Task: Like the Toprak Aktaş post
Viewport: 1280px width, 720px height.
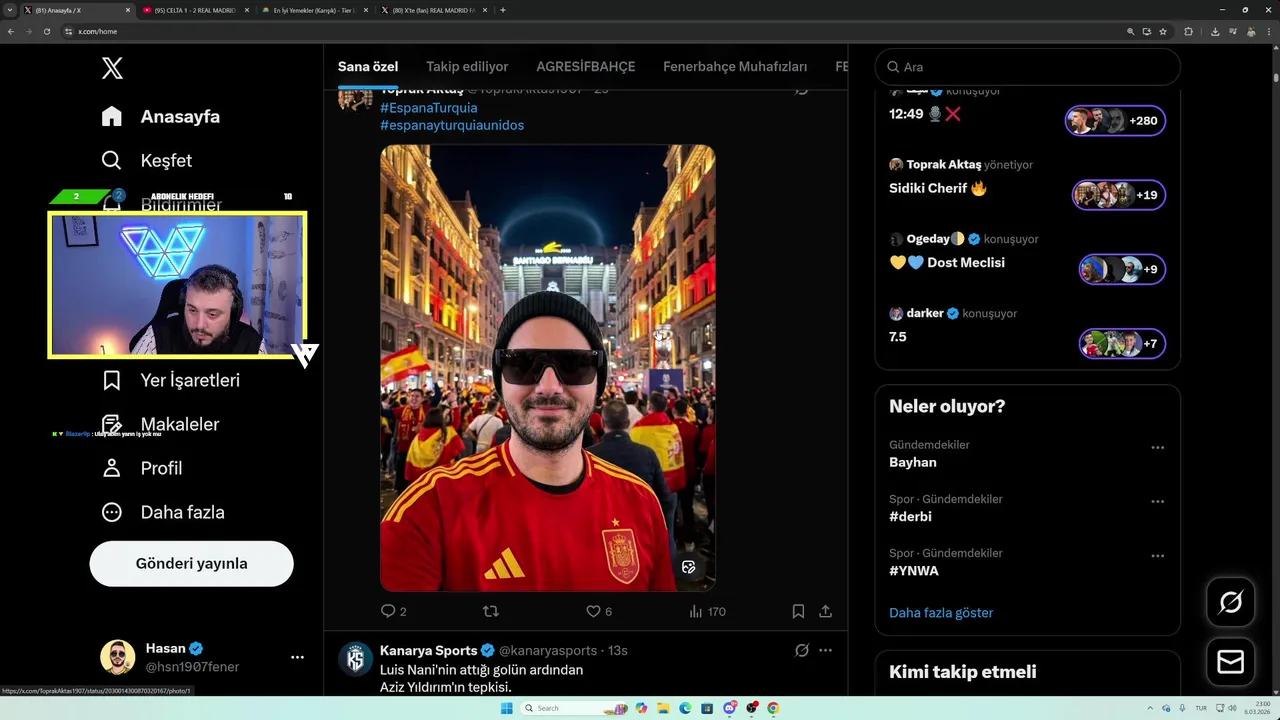Action: [598, 611]
